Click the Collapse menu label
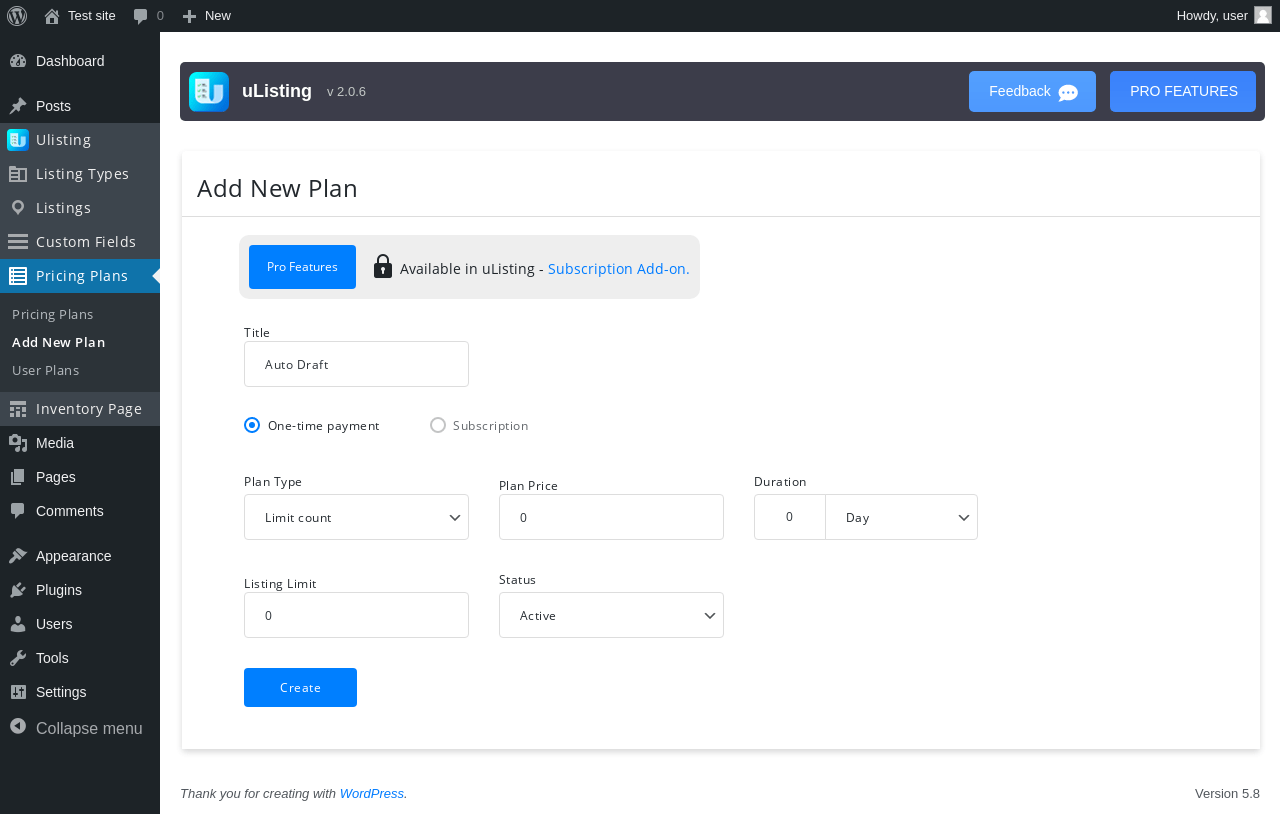1280x814 pixels. 89,728
